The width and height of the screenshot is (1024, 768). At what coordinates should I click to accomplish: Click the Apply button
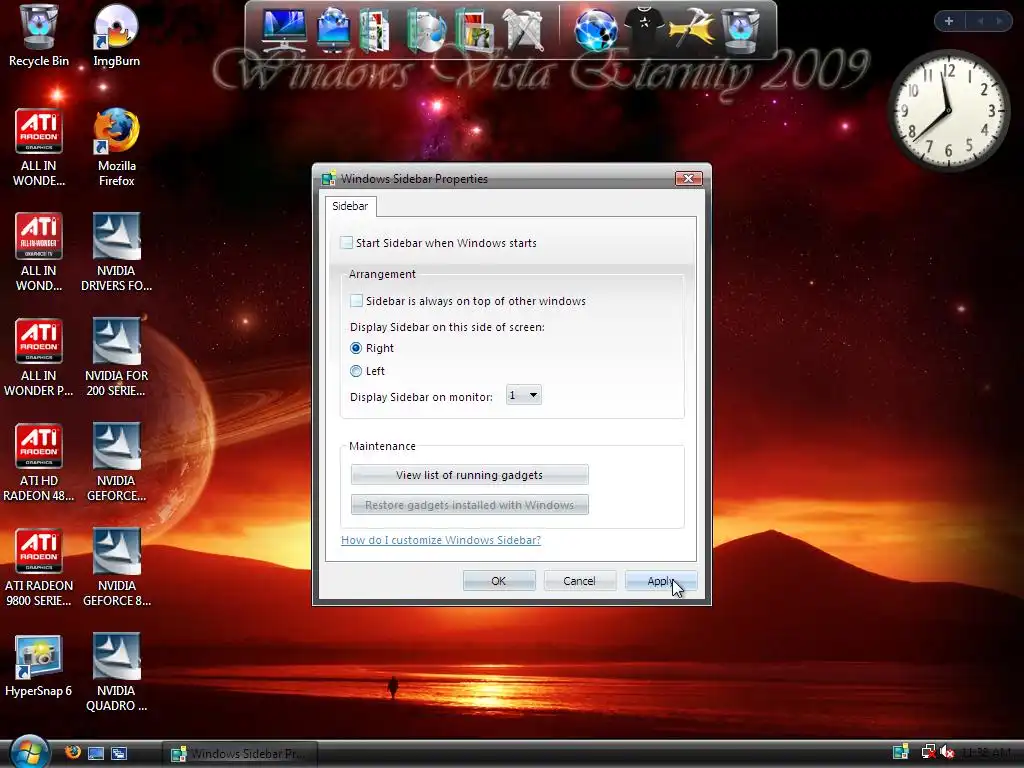click(x=660, y=581)
